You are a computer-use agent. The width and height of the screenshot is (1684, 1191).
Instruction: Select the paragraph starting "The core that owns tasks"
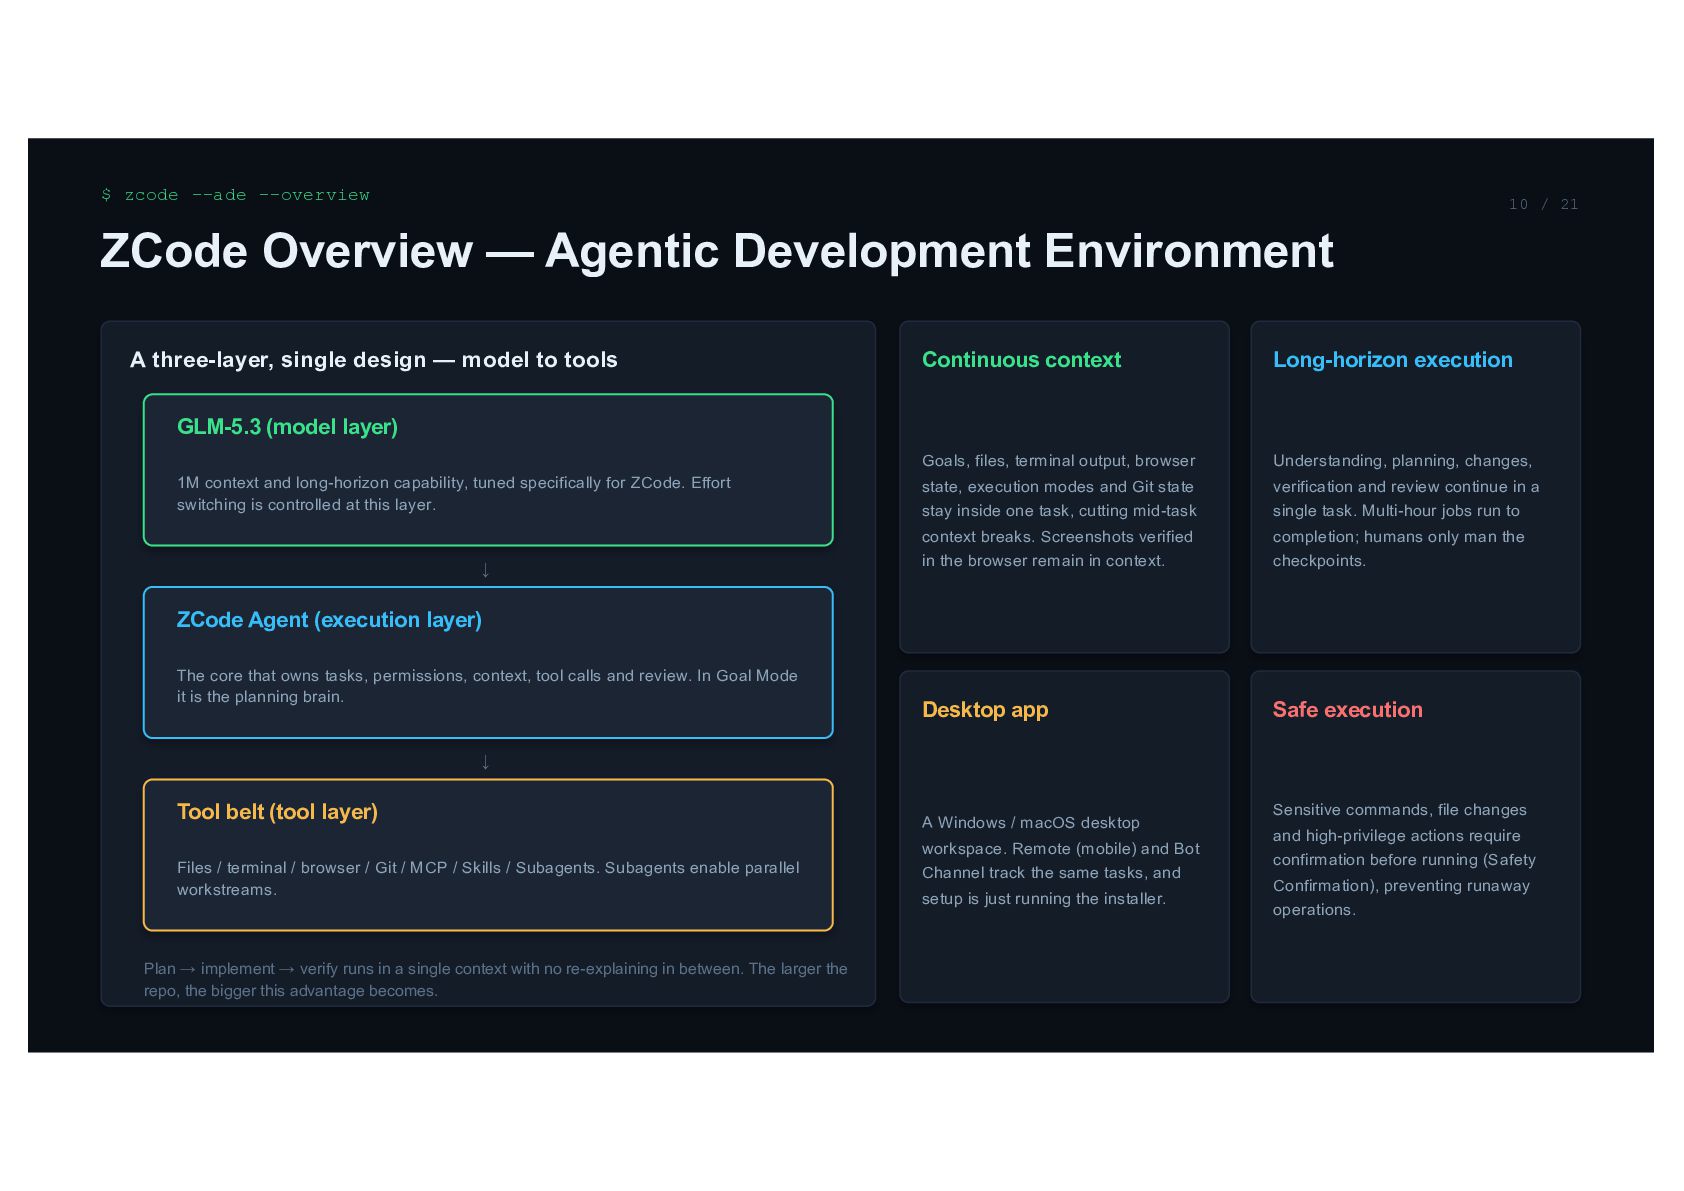click(x=487, y=686)
